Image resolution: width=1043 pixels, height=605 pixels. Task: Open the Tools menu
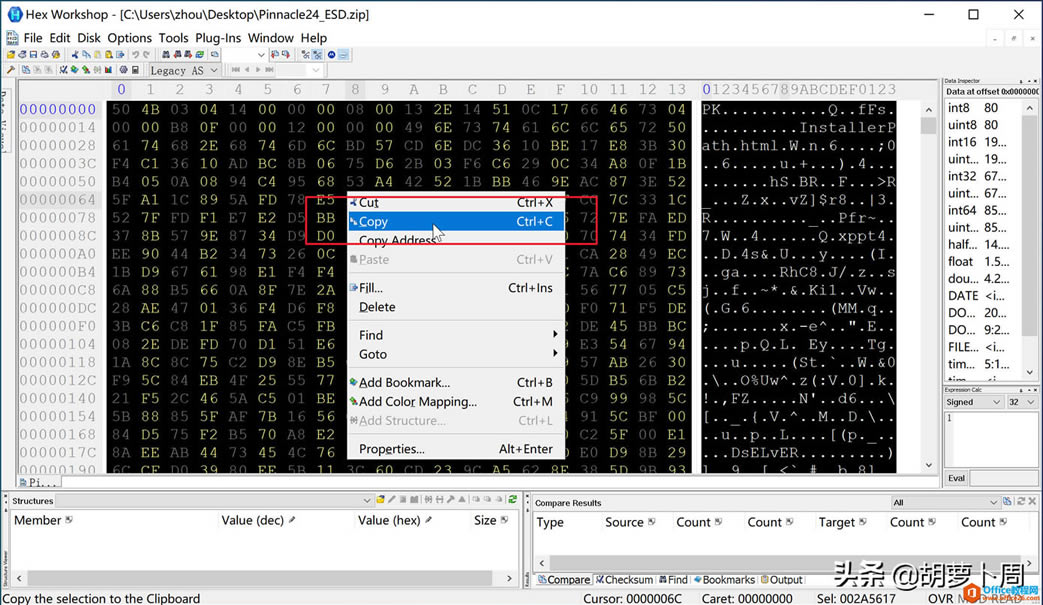coord(173,38)
